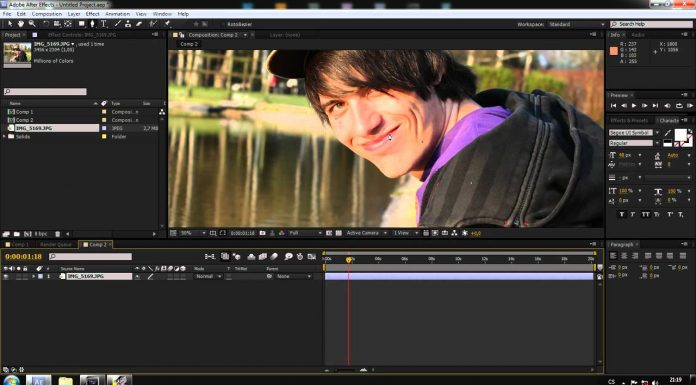Delete selected item with trash icon

click(57, 234)
